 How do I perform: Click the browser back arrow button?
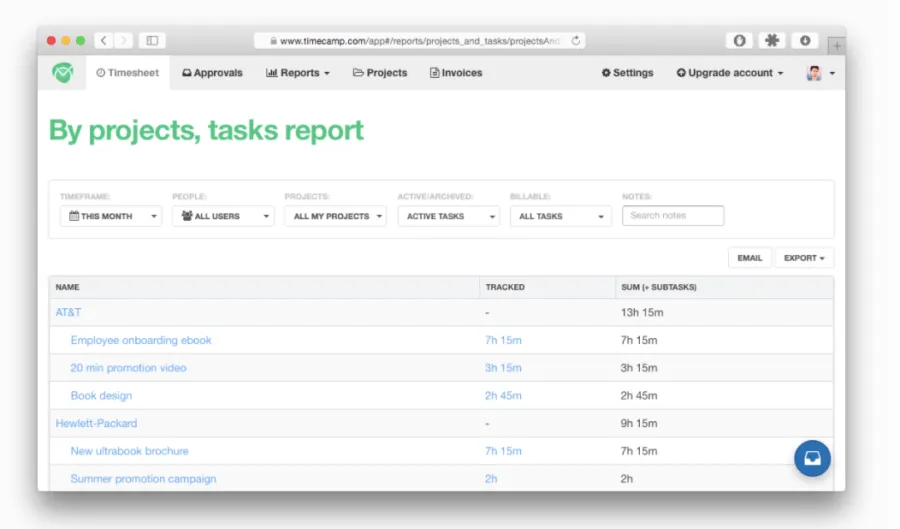[x=104, y=41]
